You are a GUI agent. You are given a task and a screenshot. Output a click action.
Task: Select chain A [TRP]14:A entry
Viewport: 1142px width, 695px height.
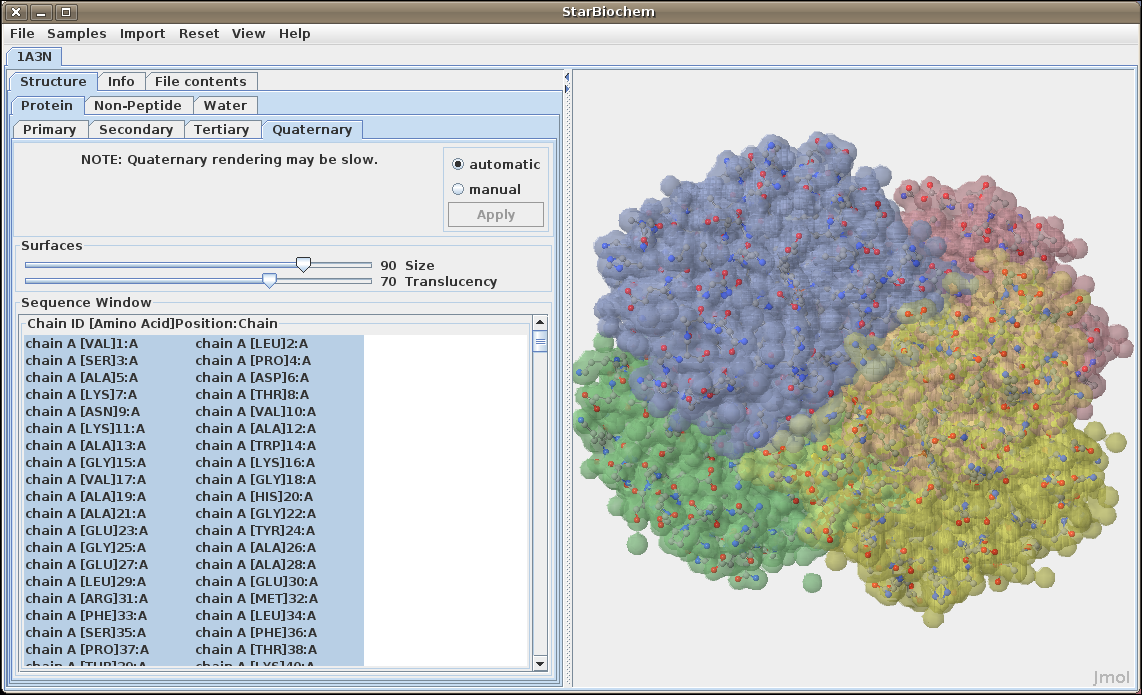256,446
